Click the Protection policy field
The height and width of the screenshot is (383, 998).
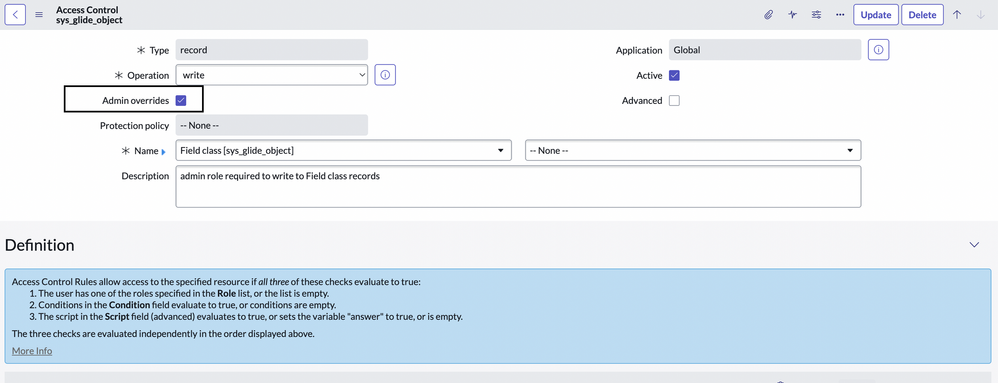[x=272, y=125]
